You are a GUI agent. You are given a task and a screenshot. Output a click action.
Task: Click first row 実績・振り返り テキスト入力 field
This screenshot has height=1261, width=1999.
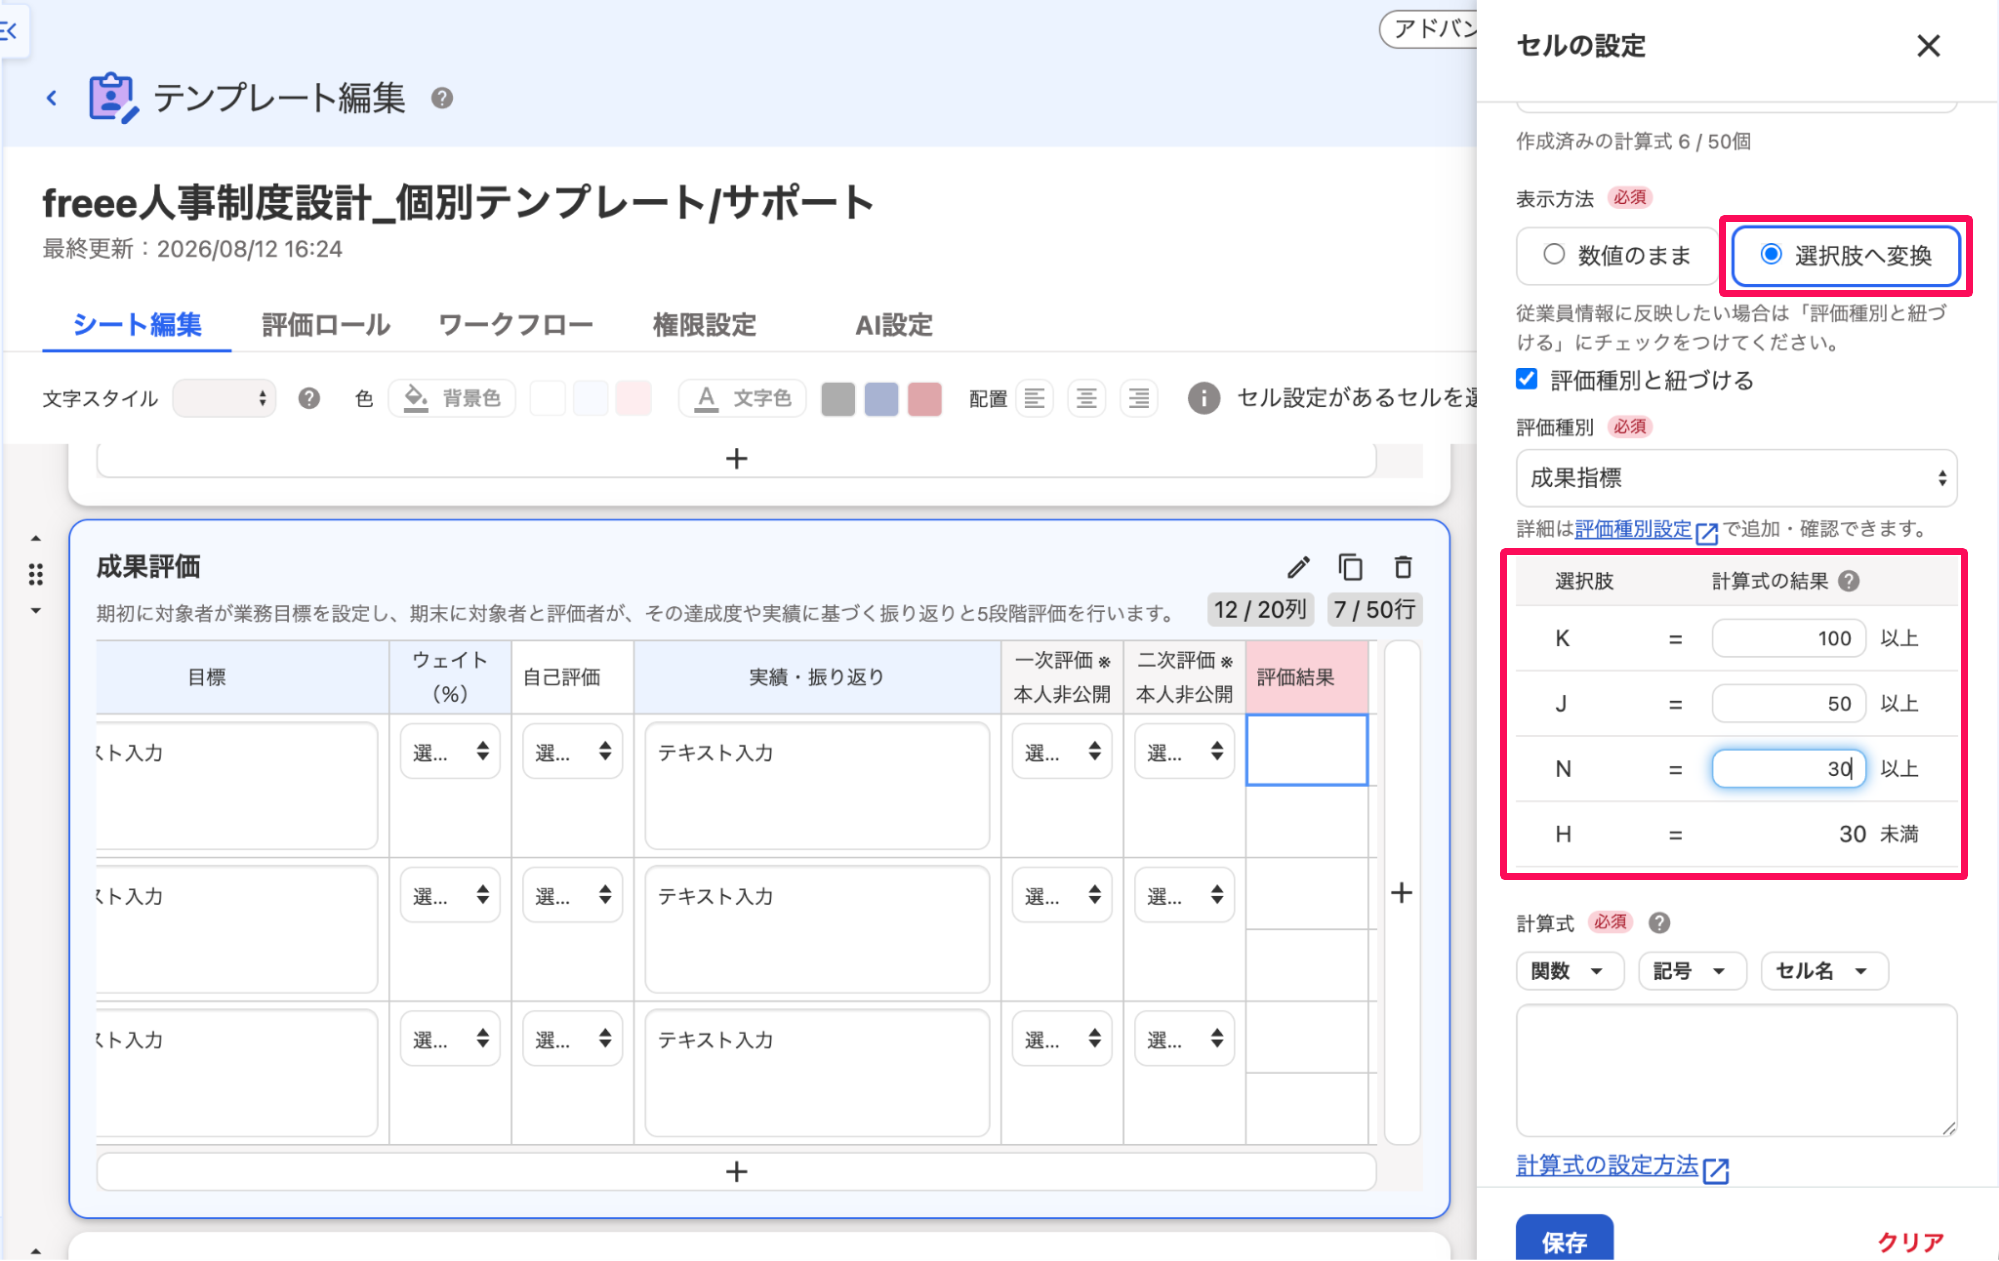817,786
